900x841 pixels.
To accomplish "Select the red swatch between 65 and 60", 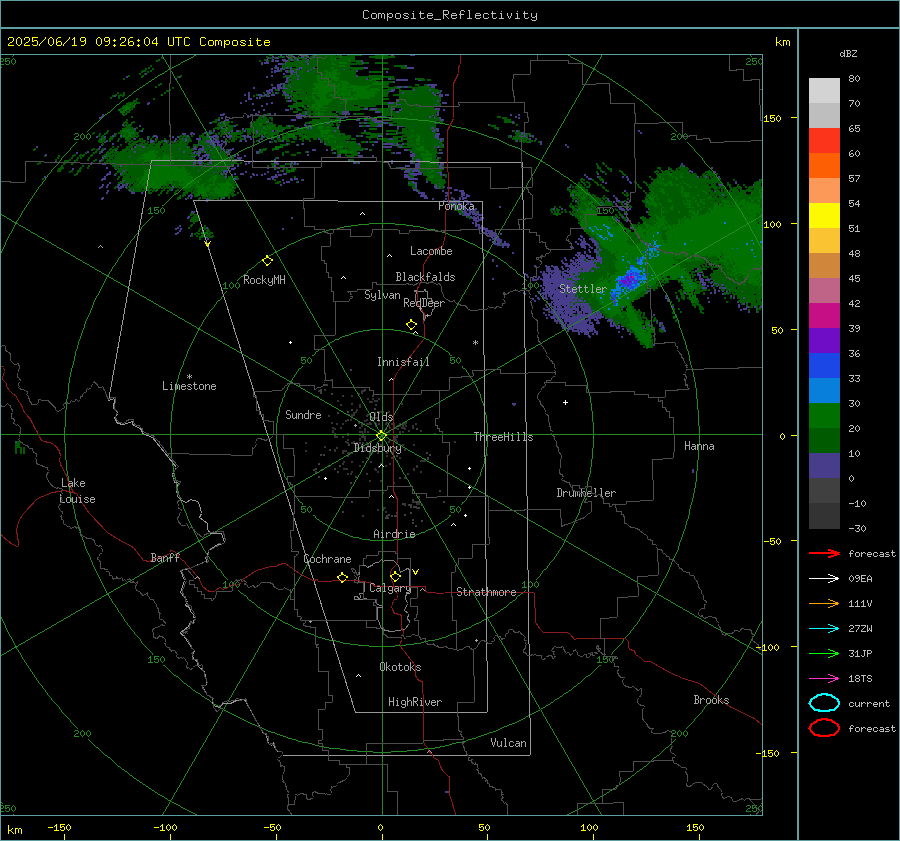I will 824,140.
